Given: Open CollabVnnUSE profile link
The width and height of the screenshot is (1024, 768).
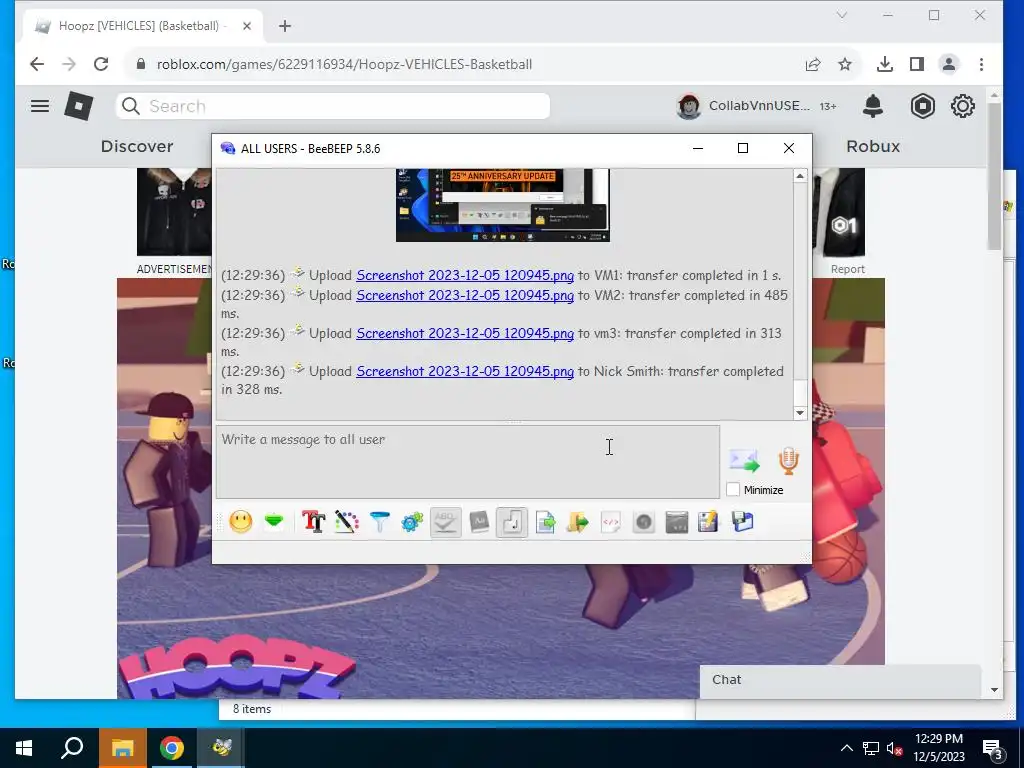Looking at the screenshot, I should [x=744, y=106].
